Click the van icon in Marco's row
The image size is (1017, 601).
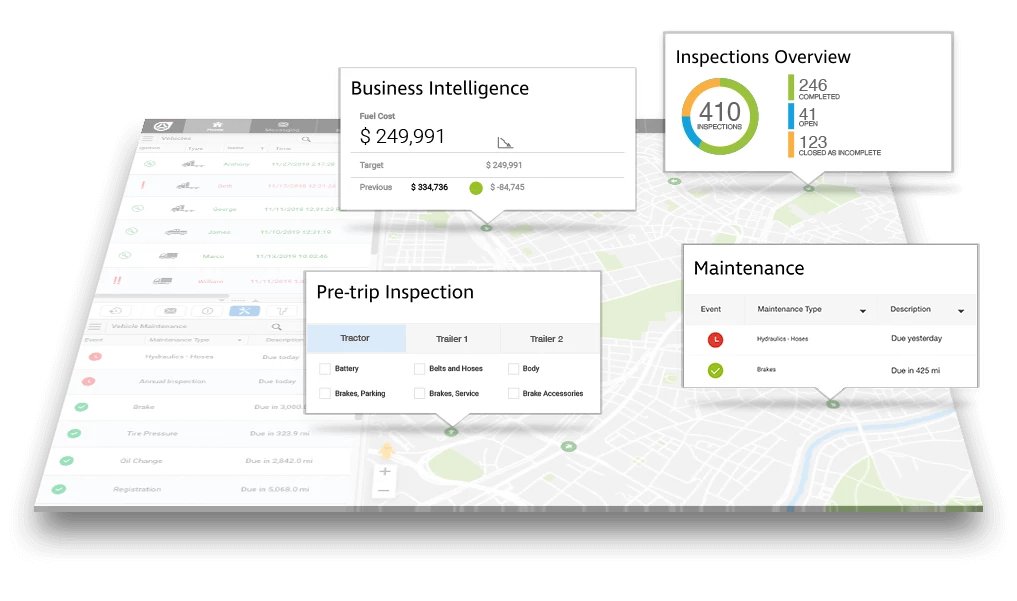click(168, 255)
